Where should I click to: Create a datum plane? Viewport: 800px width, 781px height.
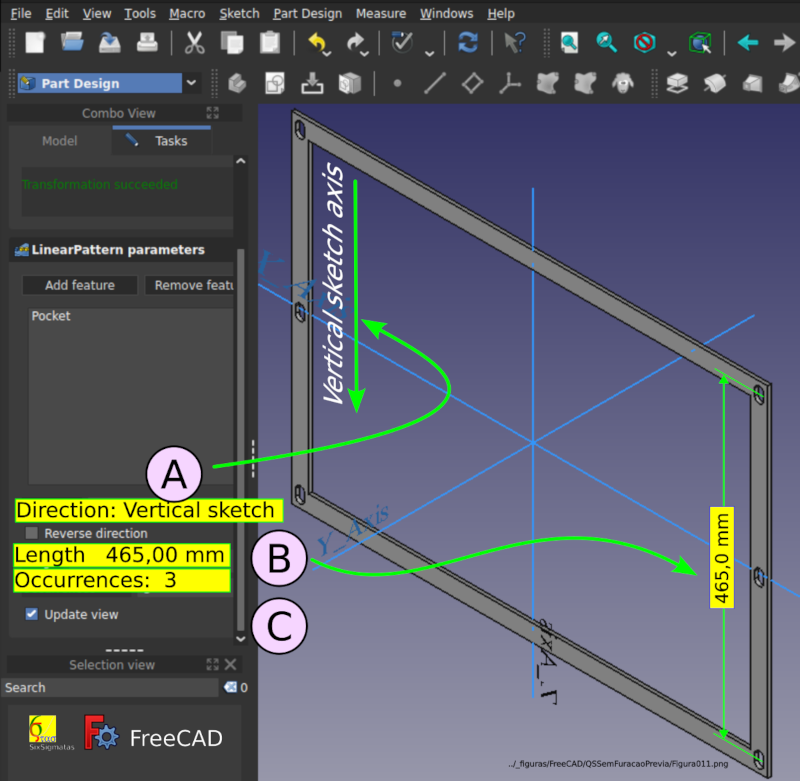pos(472,83)
